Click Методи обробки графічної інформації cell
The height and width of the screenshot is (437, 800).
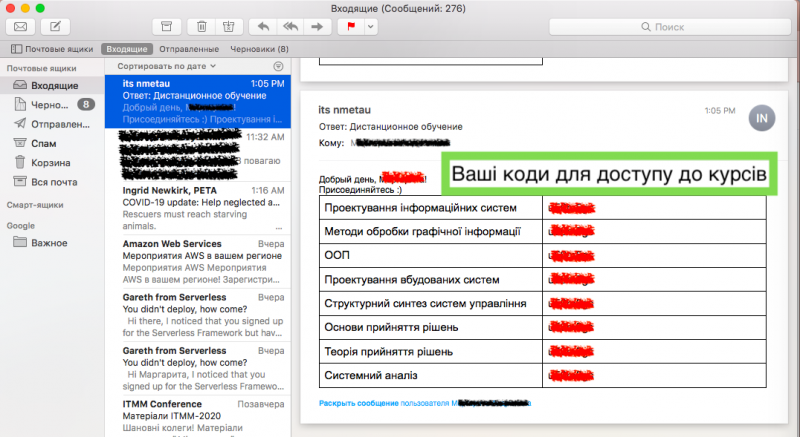pos(431,232)
